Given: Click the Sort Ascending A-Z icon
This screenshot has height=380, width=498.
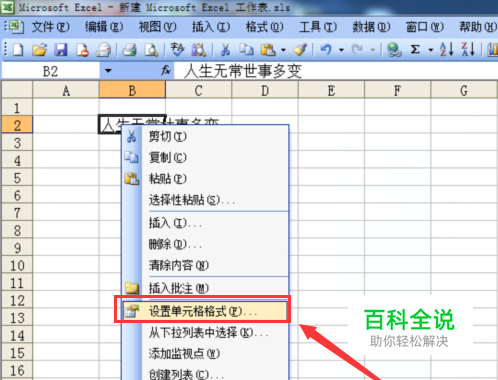Looking at the screenshot, I should tap(447, 50).
